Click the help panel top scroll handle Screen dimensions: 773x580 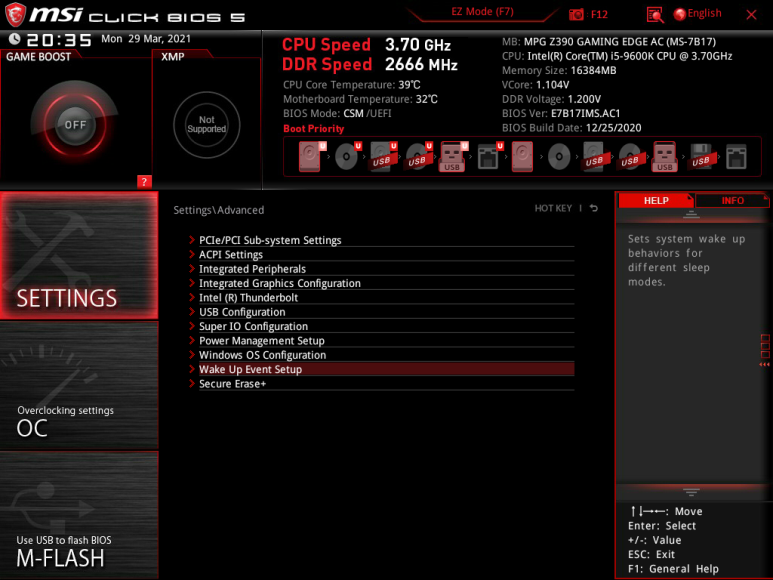click(x=691, y=214)
